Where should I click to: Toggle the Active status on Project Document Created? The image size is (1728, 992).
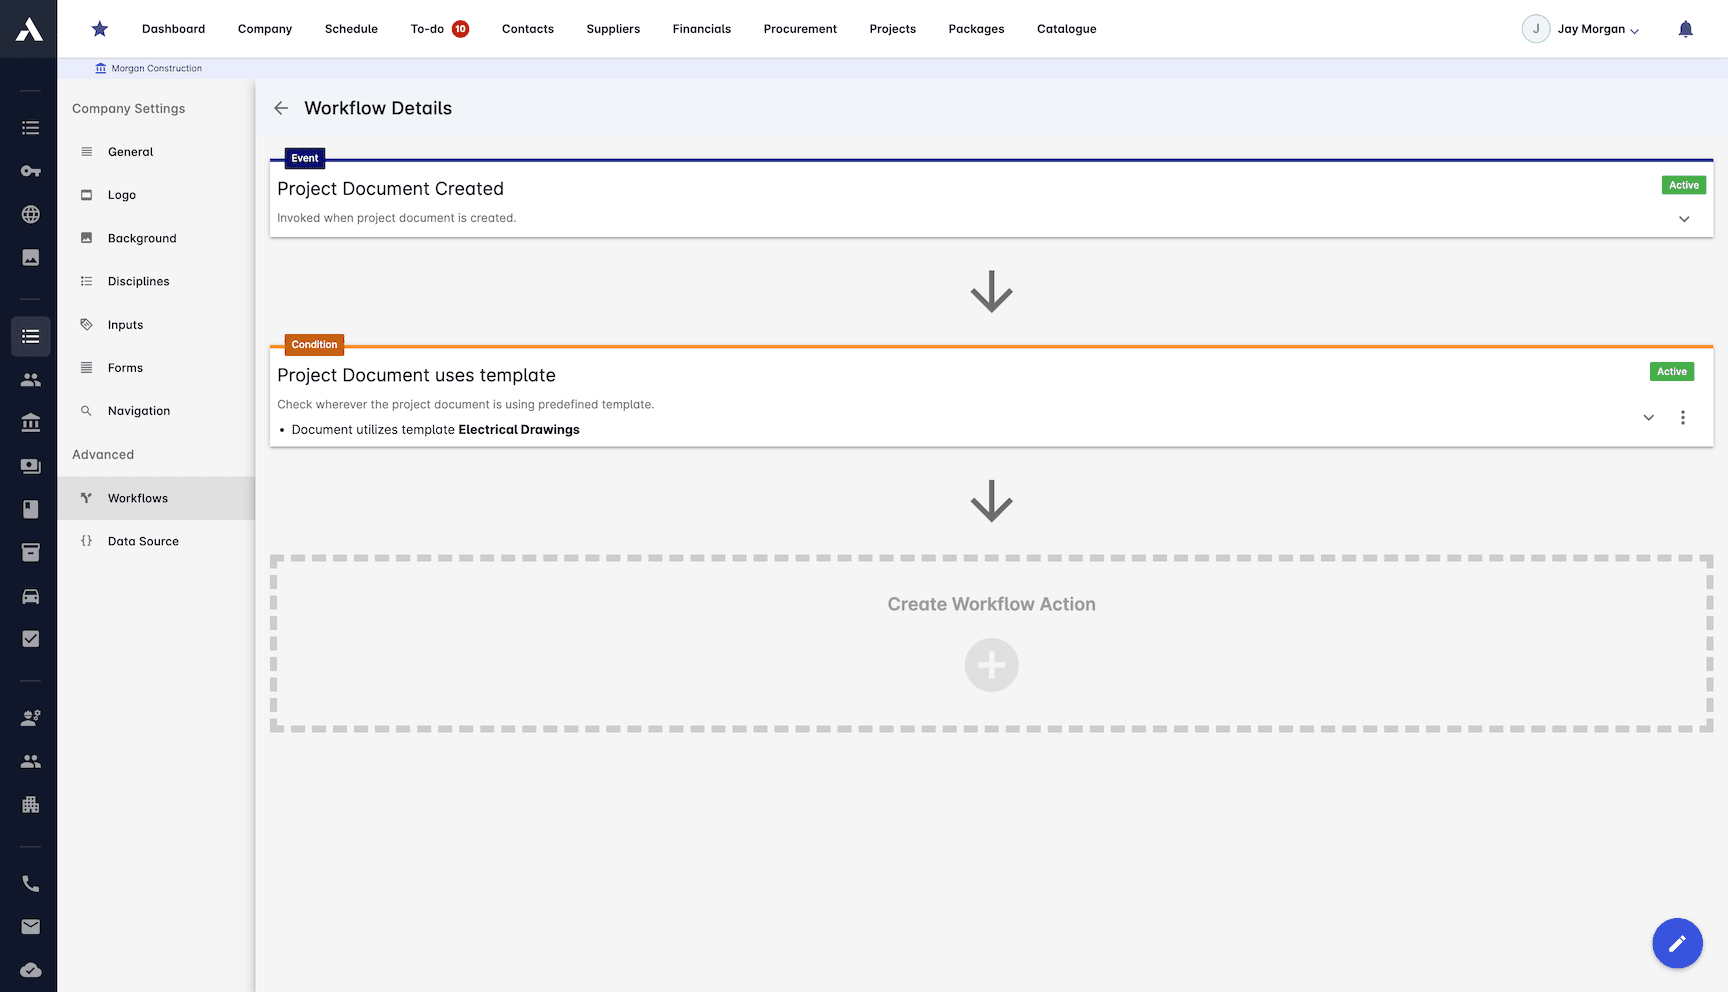(x=1683, y=185)
